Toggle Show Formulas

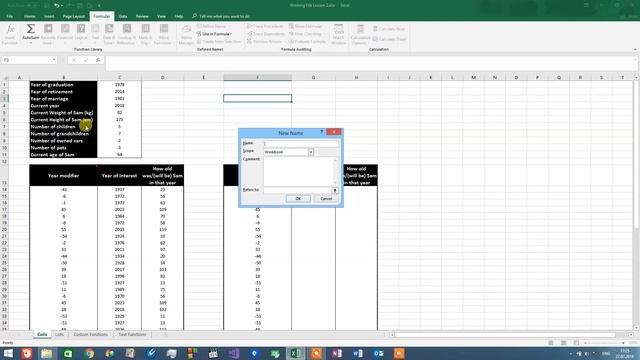point(305,26)
